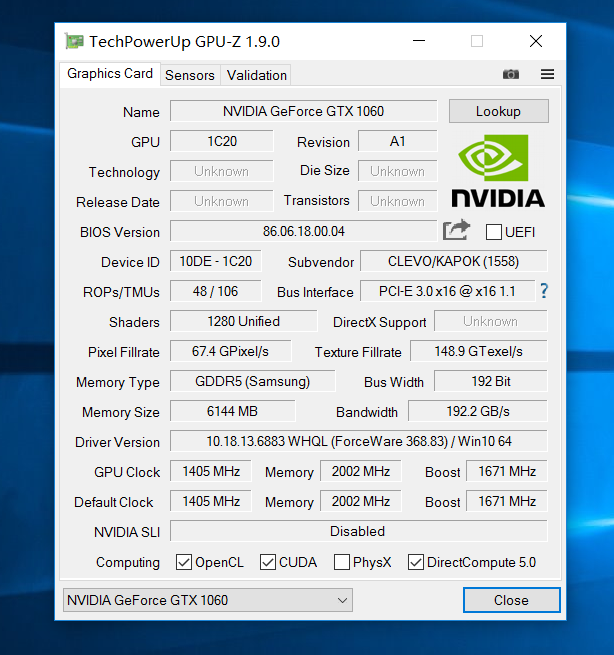Click the BIOS share/export arrow icon
This screenshot has width=614, height=655.
(x=456, y=230)
